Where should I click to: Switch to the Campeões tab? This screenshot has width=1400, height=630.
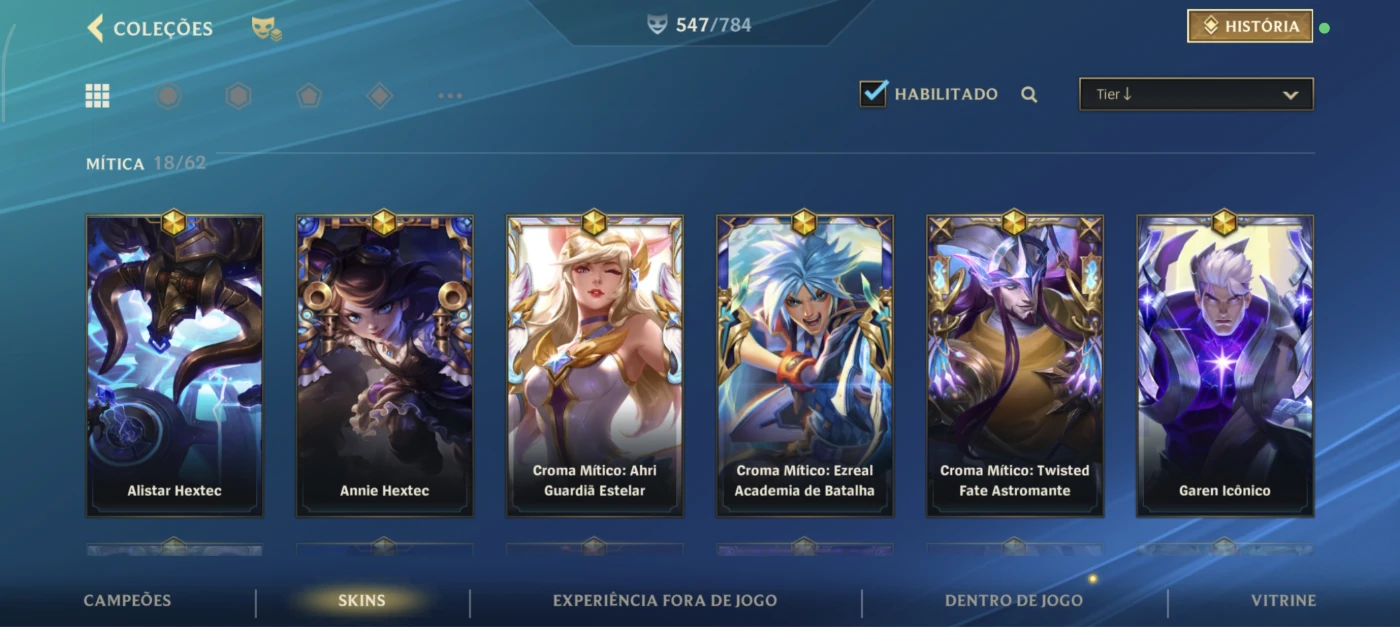[x=127, y=601]
